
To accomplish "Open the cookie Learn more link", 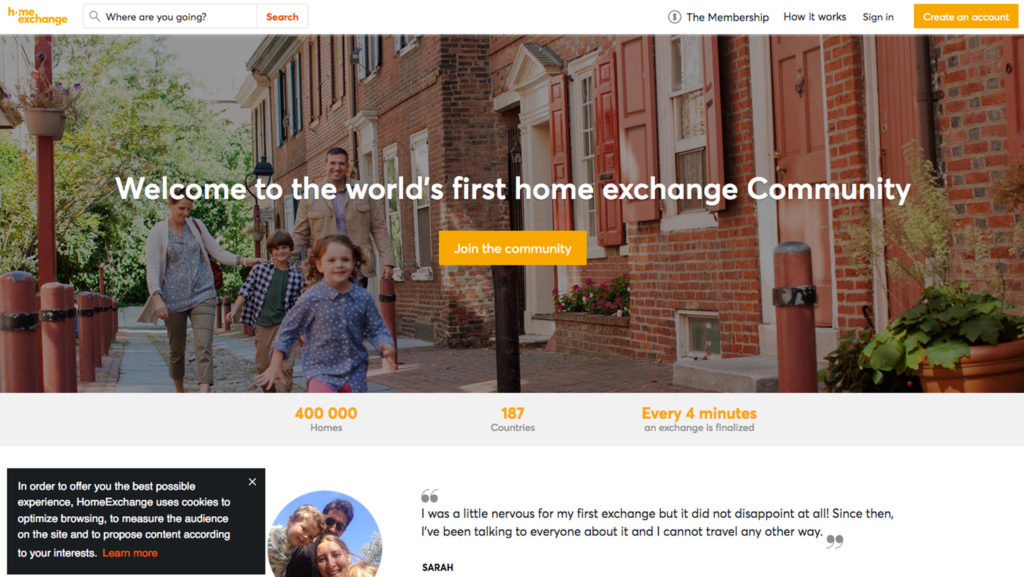I will click(130, 553).
